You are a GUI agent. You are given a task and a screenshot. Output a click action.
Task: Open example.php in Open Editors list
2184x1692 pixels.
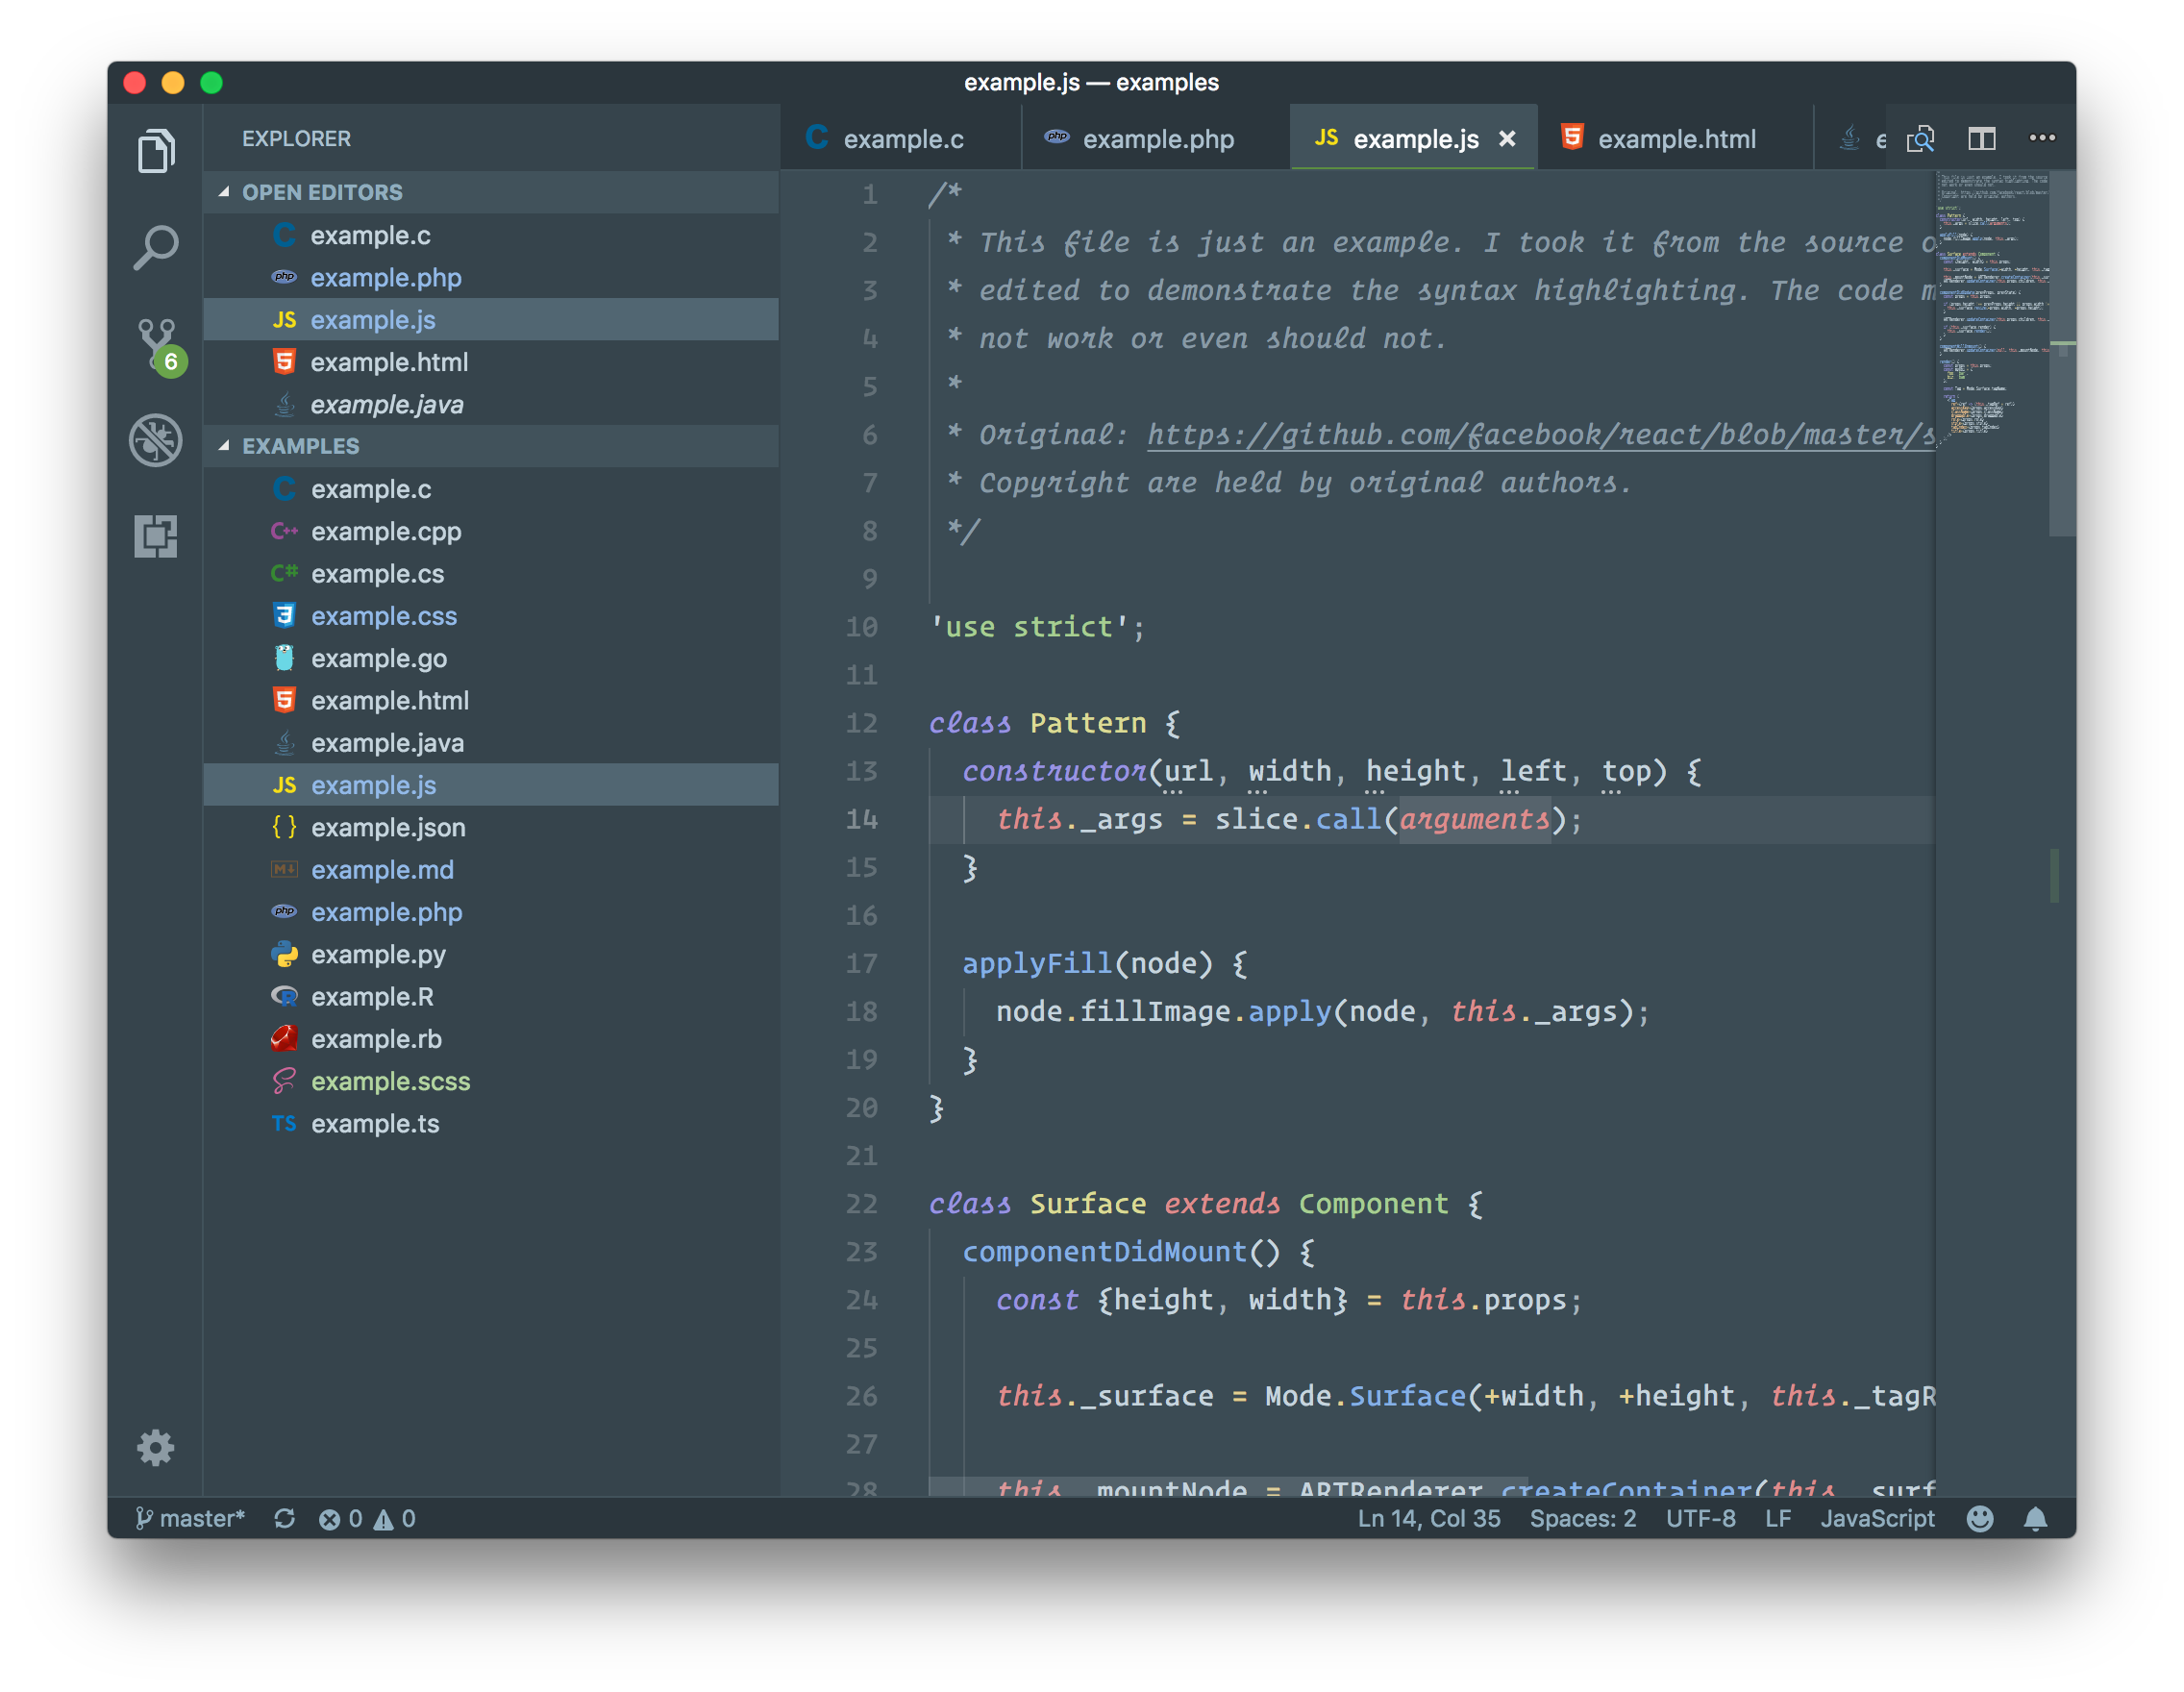coord(491,277)
